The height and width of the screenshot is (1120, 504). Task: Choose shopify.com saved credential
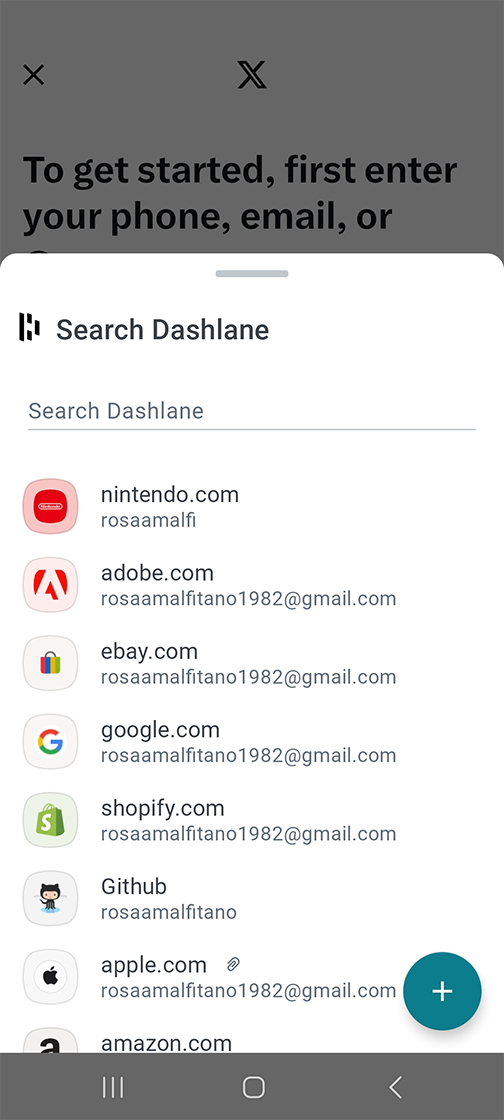(x=252, y=820)
